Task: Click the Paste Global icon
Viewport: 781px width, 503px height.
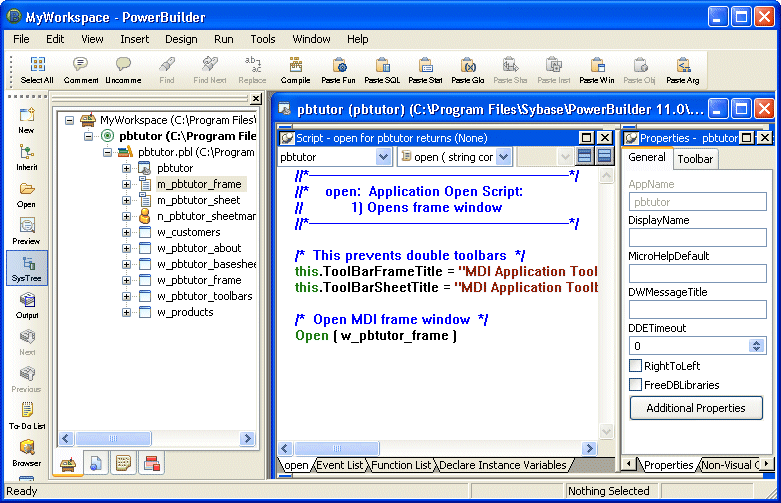Action: tap(468, 70)
